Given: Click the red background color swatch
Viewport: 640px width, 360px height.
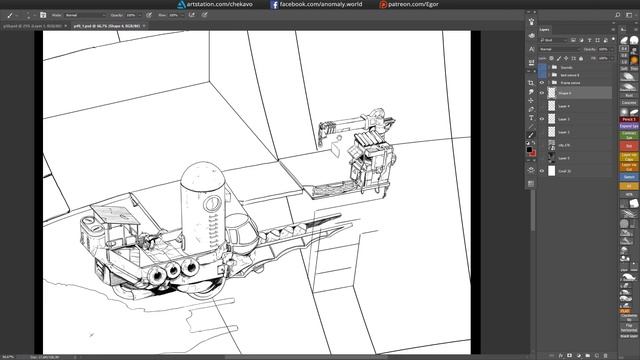Looking at the screenshot, I should (x=534, y=153).
